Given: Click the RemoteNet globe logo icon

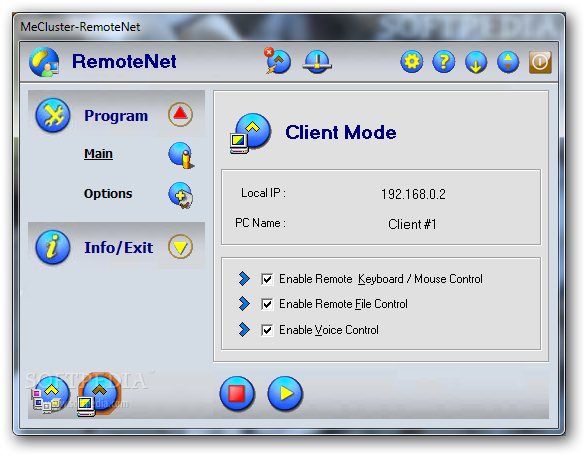Looking at the screenshot, I should click(x=44, y=62).
